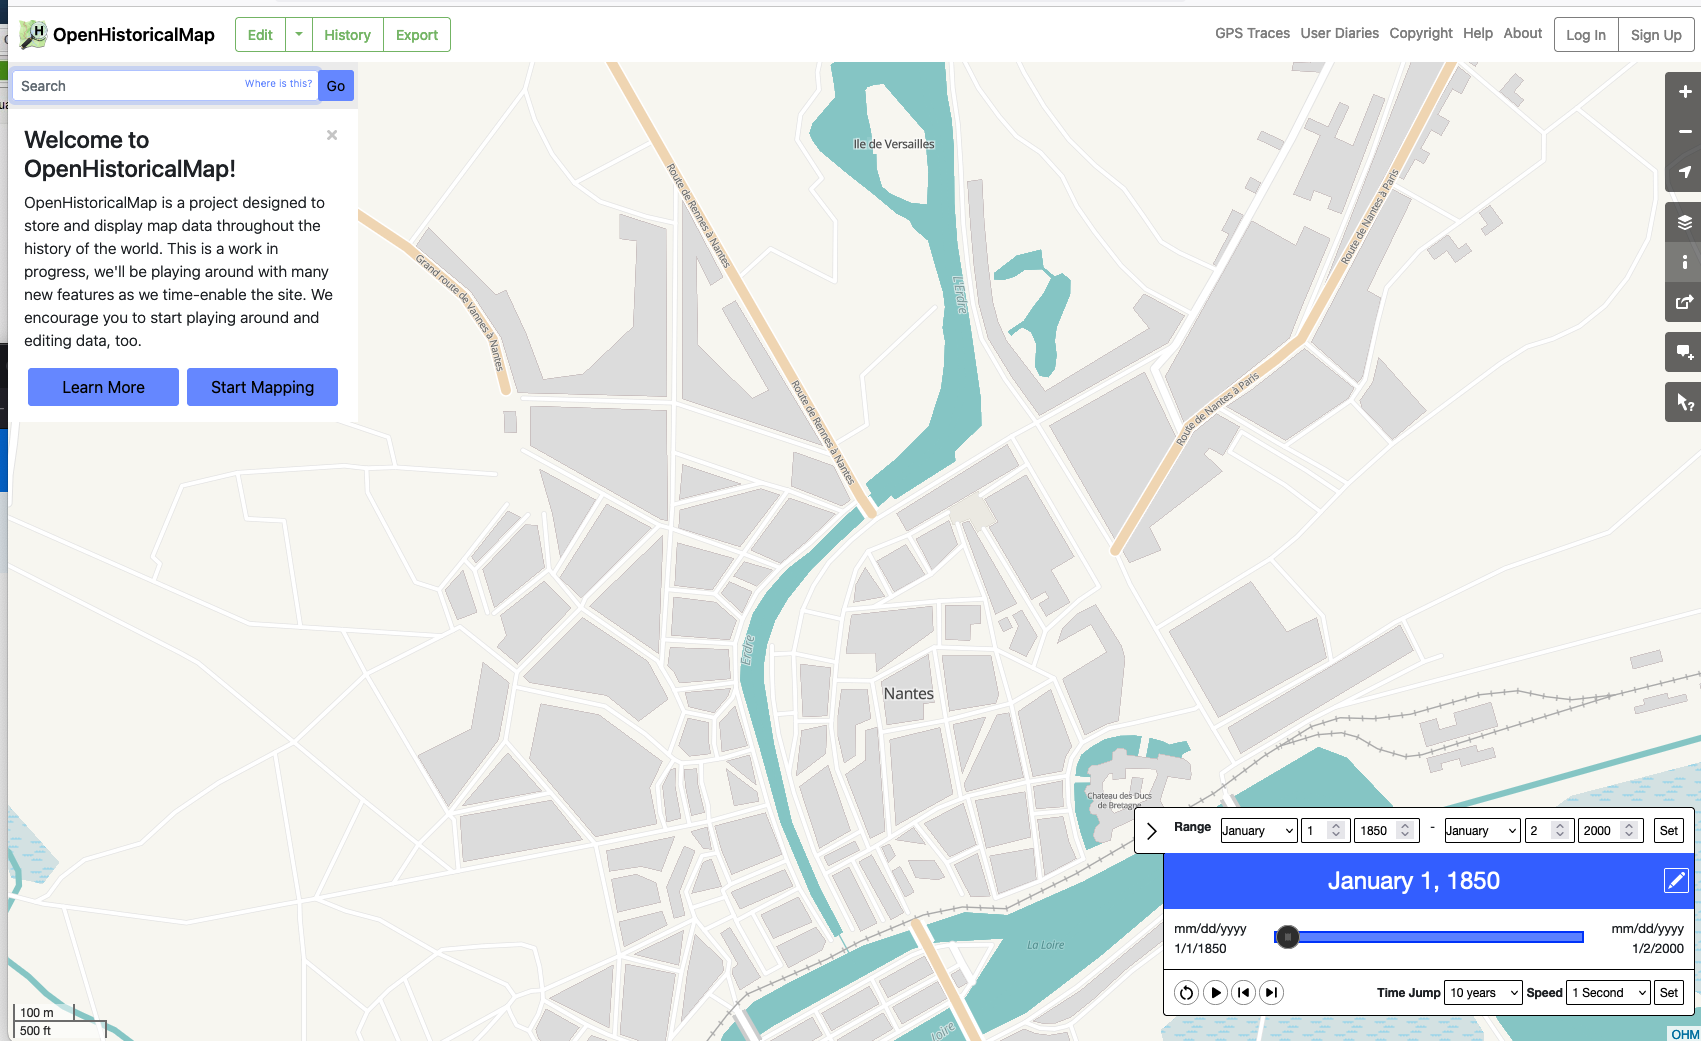Click the Learn More button
The width and height of the screenshot is (1701, 1041).
click(x=102, y=387)
